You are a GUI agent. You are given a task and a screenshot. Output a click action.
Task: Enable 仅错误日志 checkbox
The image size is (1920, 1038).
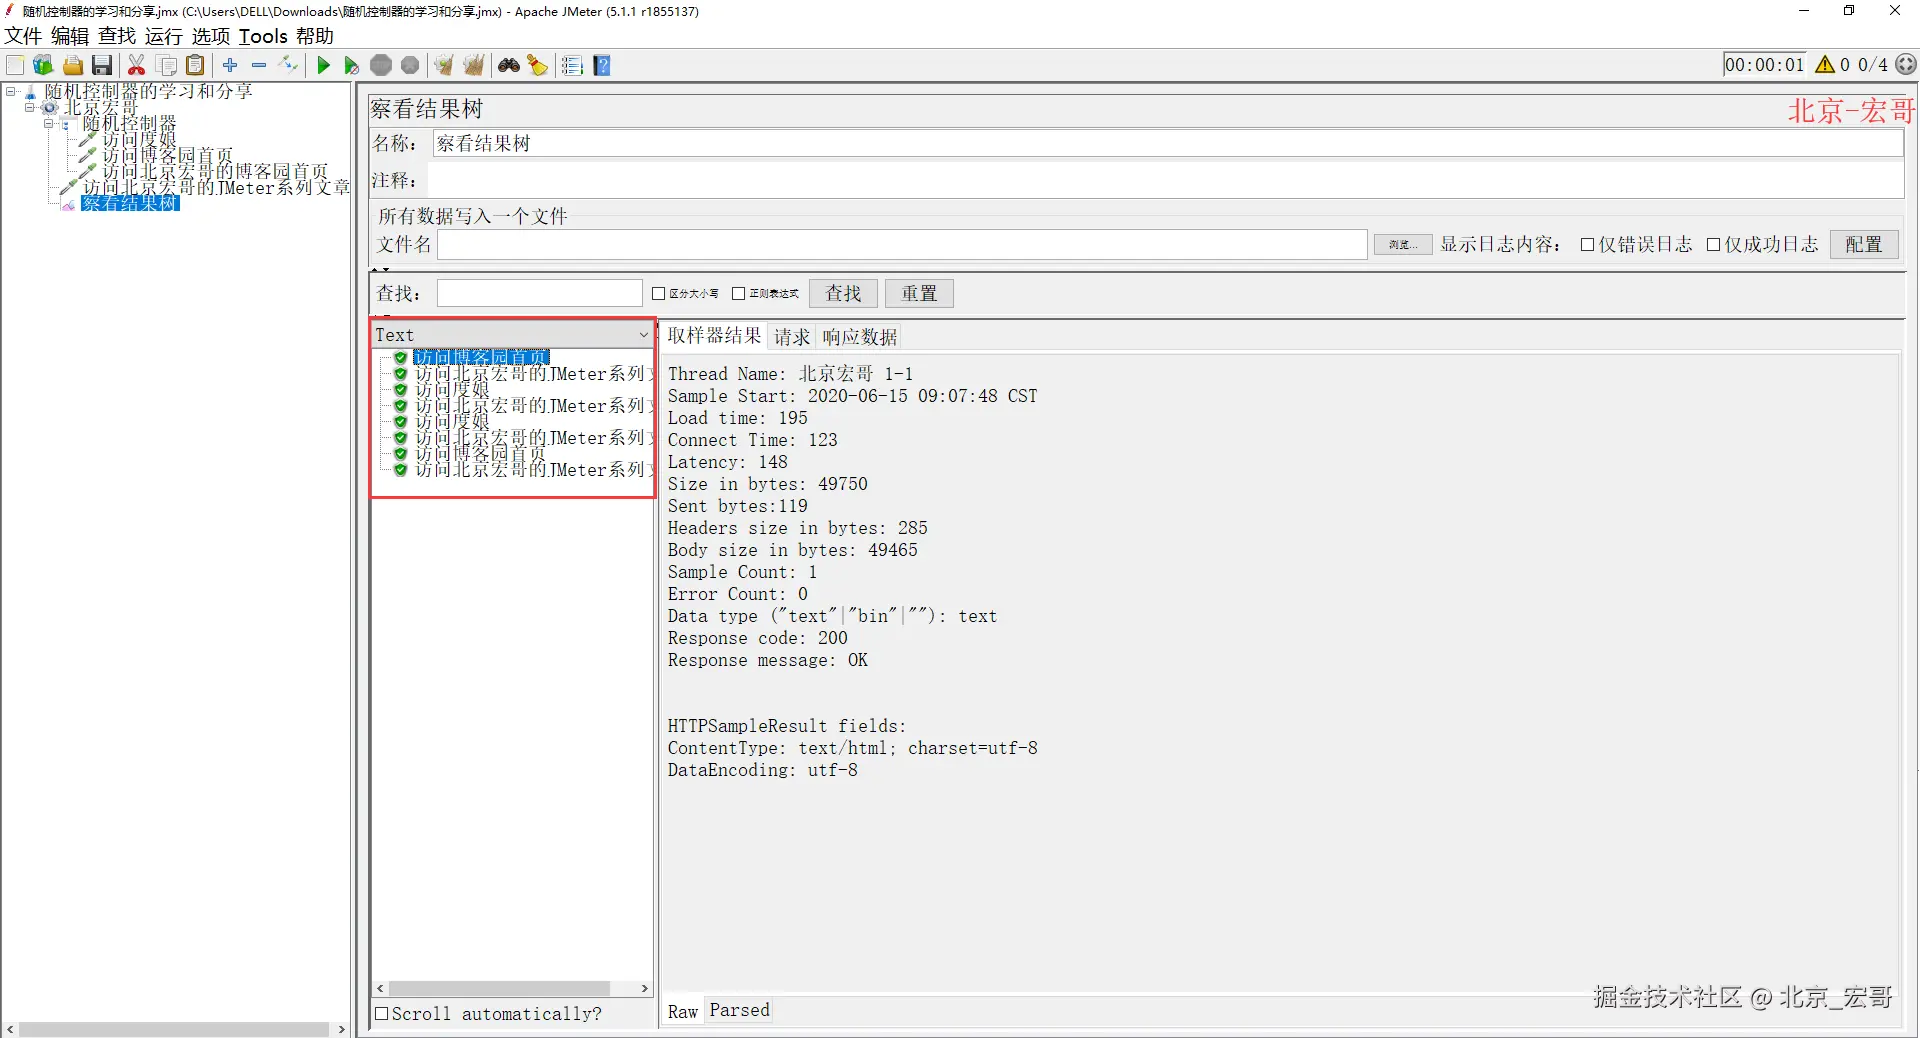1587,244
